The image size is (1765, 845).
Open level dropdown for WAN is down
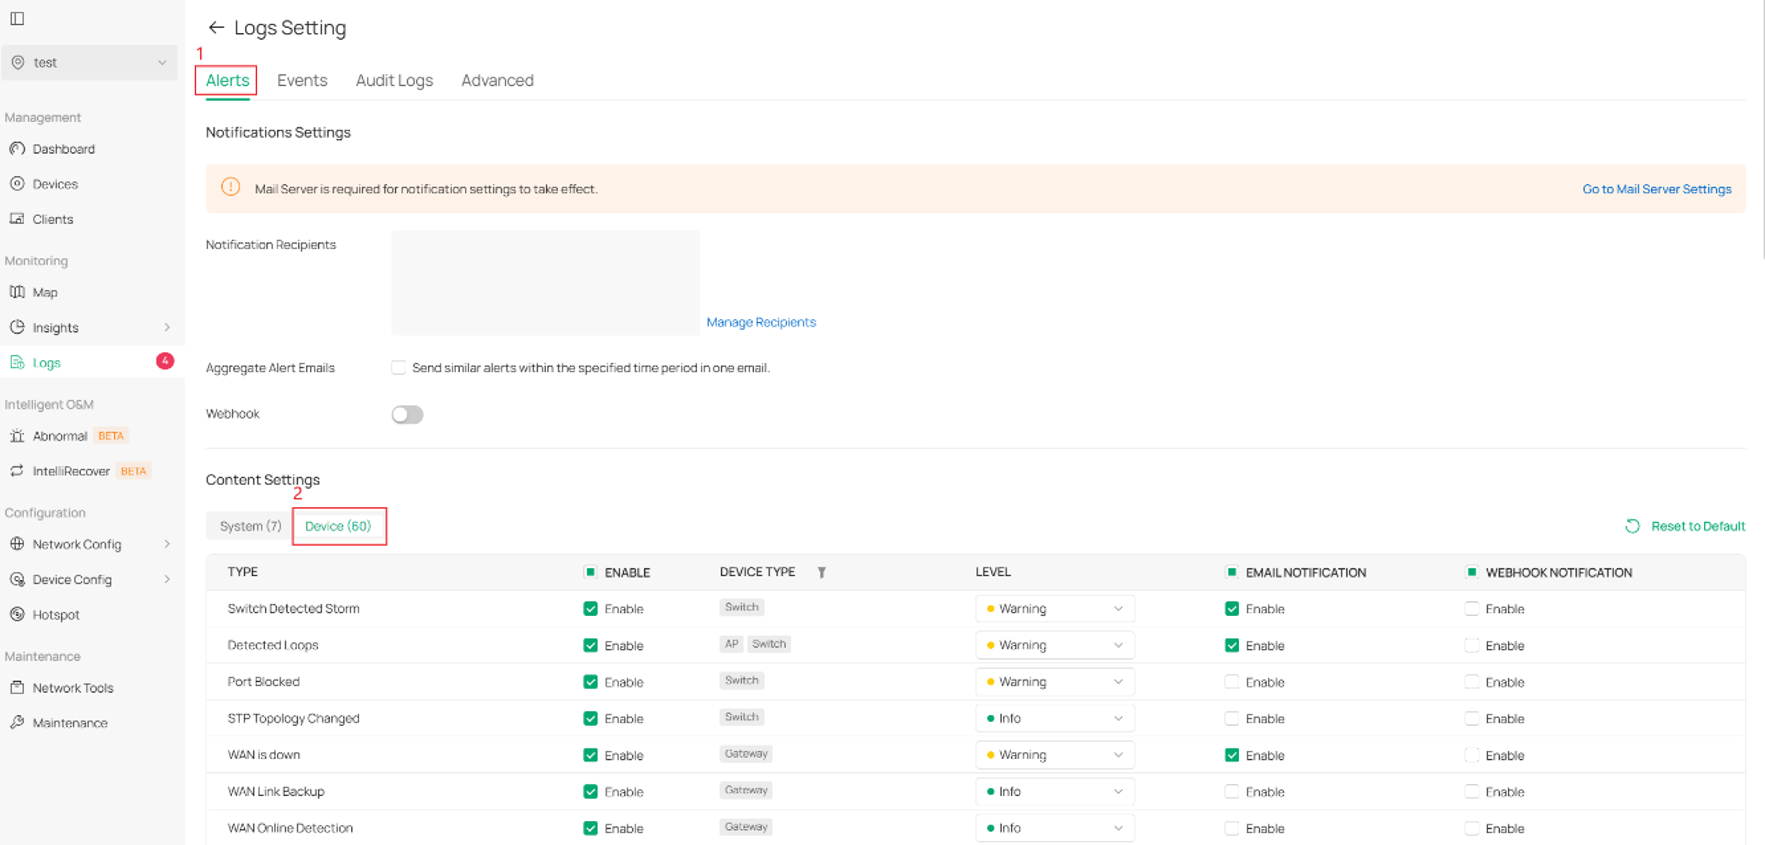(1055, 755)
